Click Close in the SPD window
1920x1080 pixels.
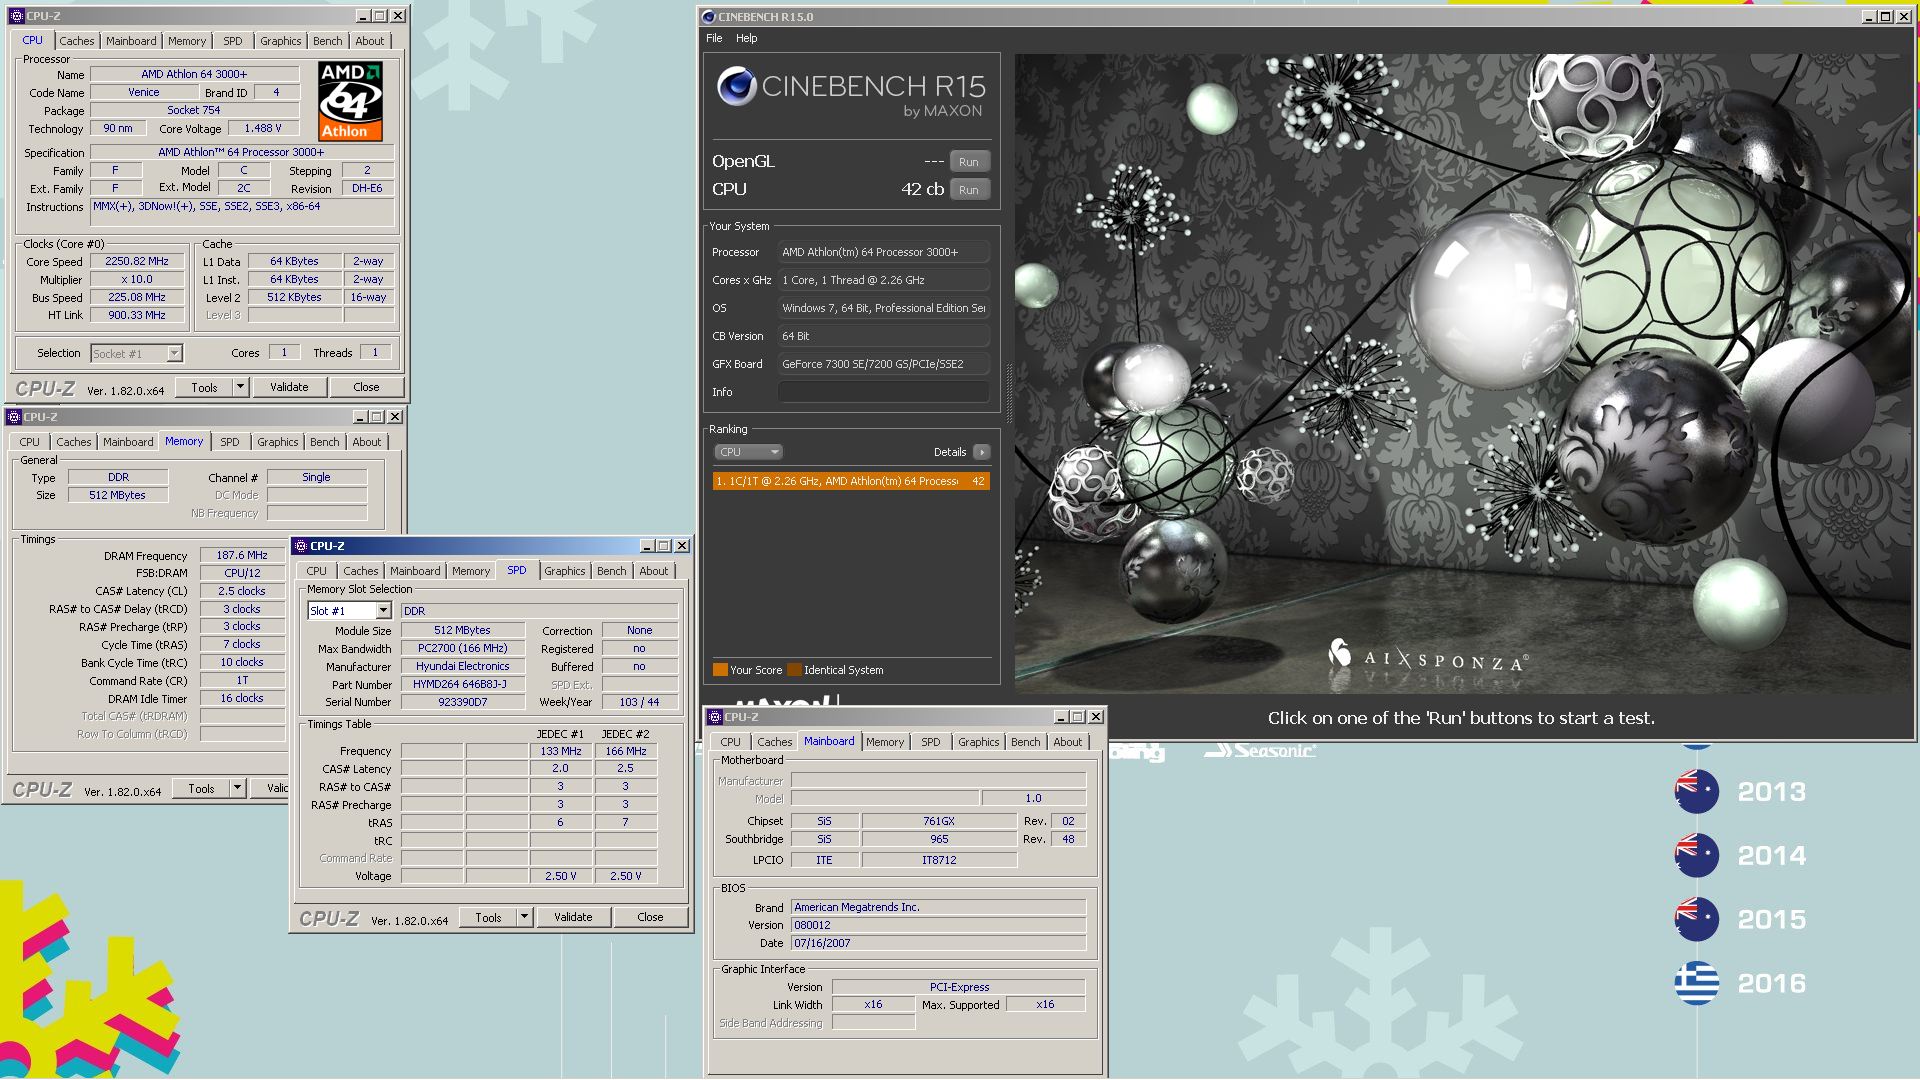(650, 917)
